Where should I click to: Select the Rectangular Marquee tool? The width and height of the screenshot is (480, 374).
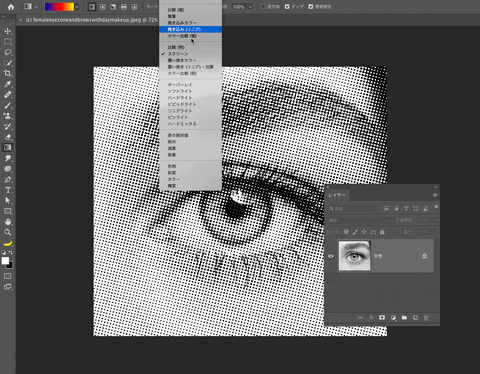pyautogui.click(x=8, y=42)
